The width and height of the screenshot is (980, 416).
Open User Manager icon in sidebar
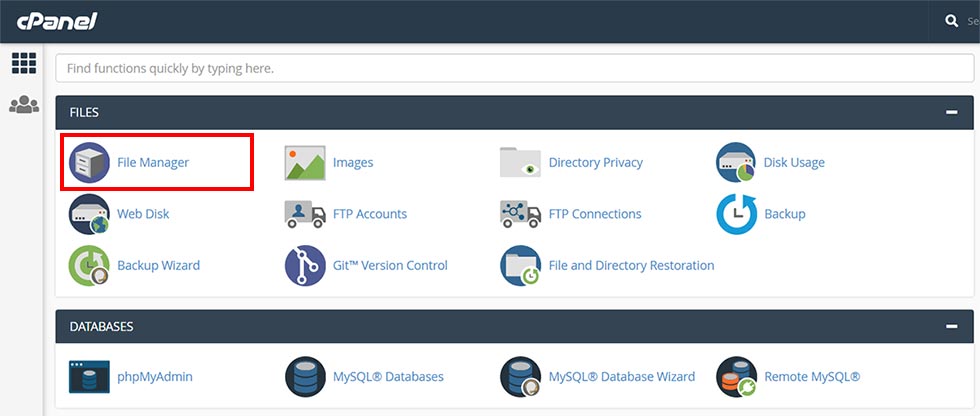coord(24,104)
